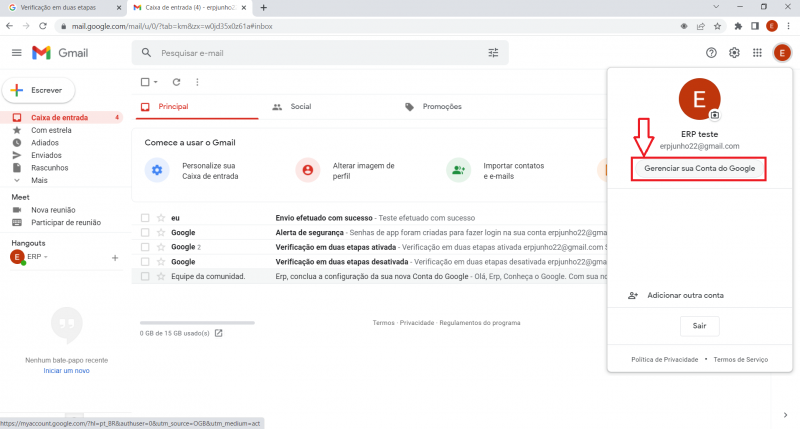Check the Equipe da comunidad. email
Screen dimensions: 800x429
[145, 276]
